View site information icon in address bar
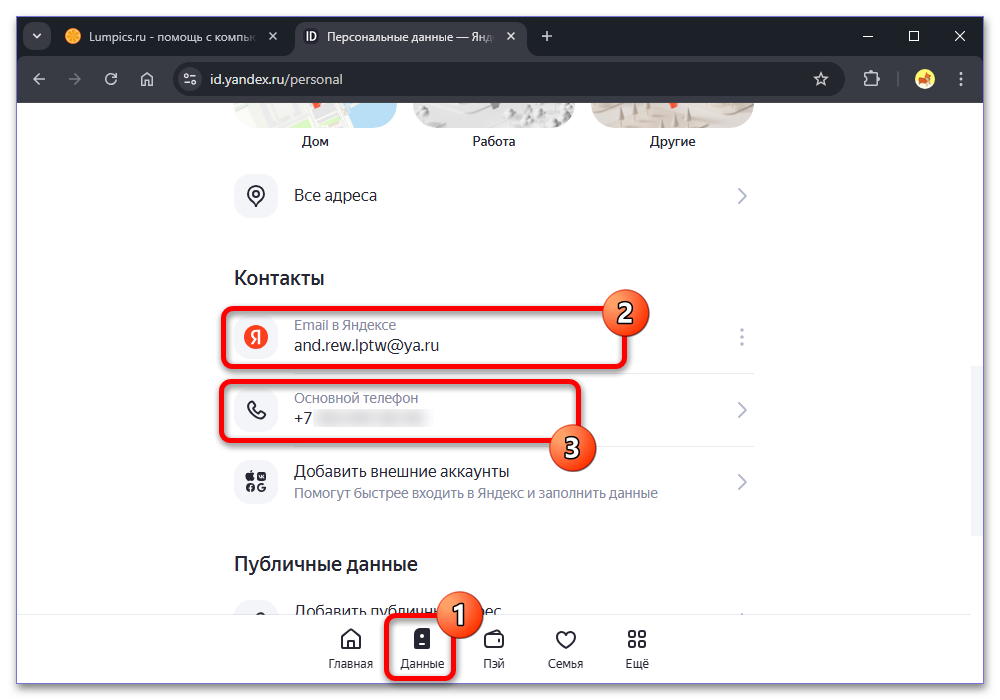Screen dimensions: 1000x700 coord(190,79)
